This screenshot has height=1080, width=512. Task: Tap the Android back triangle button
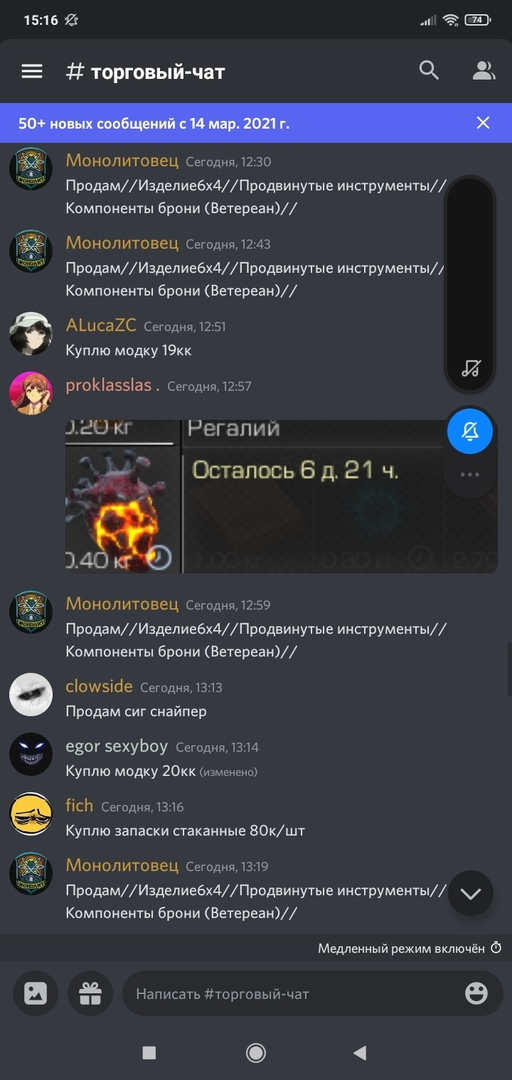pos(359,1052)
